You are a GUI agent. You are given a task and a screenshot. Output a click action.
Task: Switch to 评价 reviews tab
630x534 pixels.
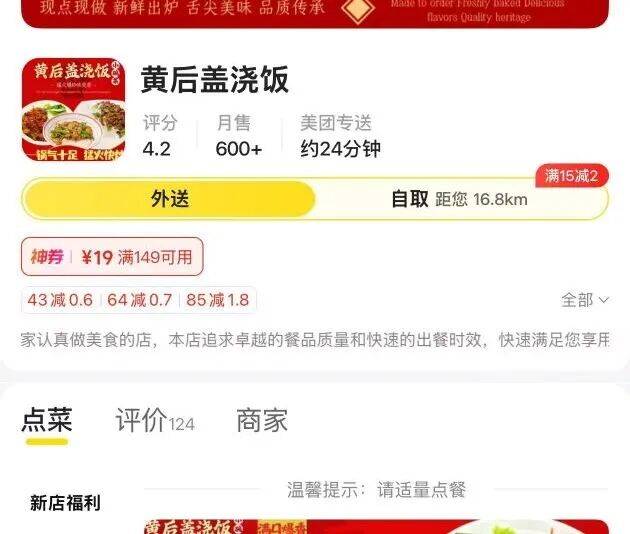coord(155,420)
